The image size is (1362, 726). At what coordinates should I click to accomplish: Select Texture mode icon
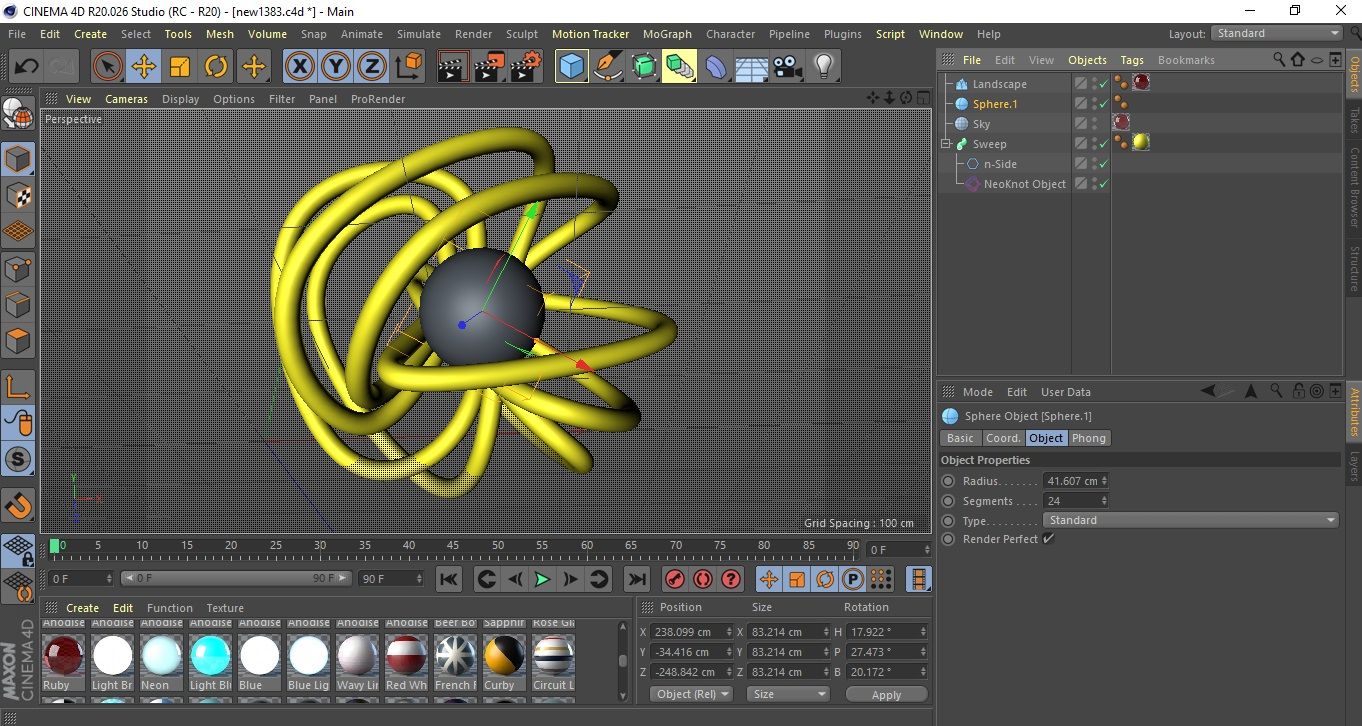click(x=18, y=195)
